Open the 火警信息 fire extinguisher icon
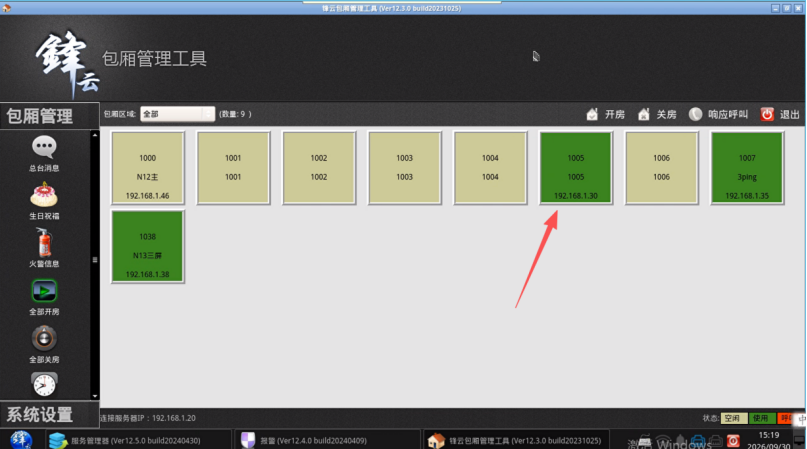 44,243
